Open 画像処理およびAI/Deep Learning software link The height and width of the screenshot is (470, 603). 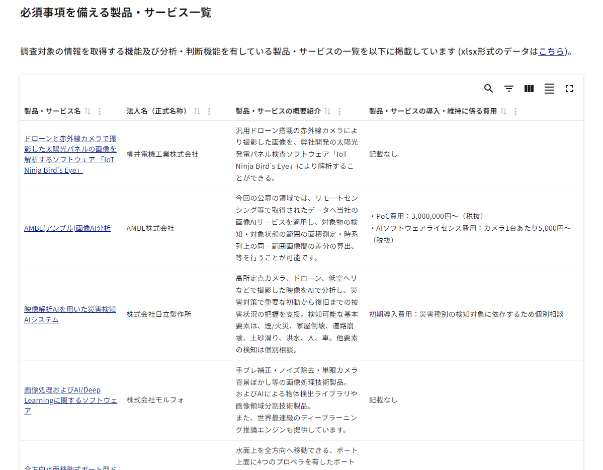[x=70, y=400]
